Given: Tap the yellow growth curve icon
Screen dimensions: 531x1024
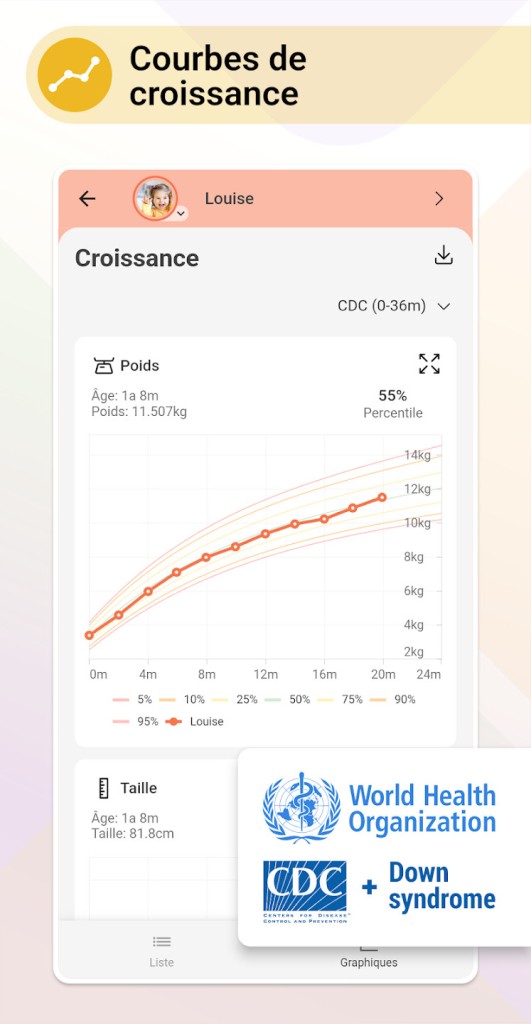Looking at the screenshot, I should pos(74,75).
